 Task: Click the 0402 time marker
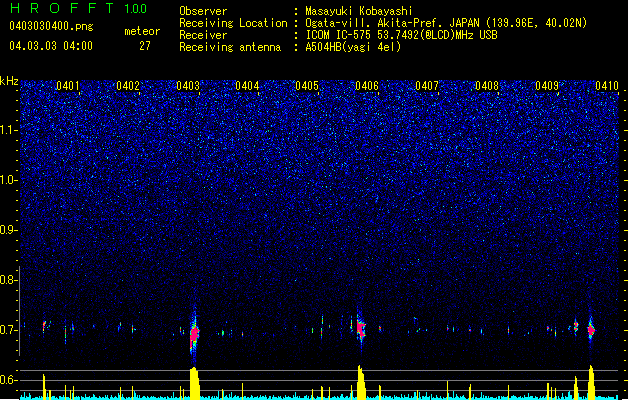click(x=128, y=85)
